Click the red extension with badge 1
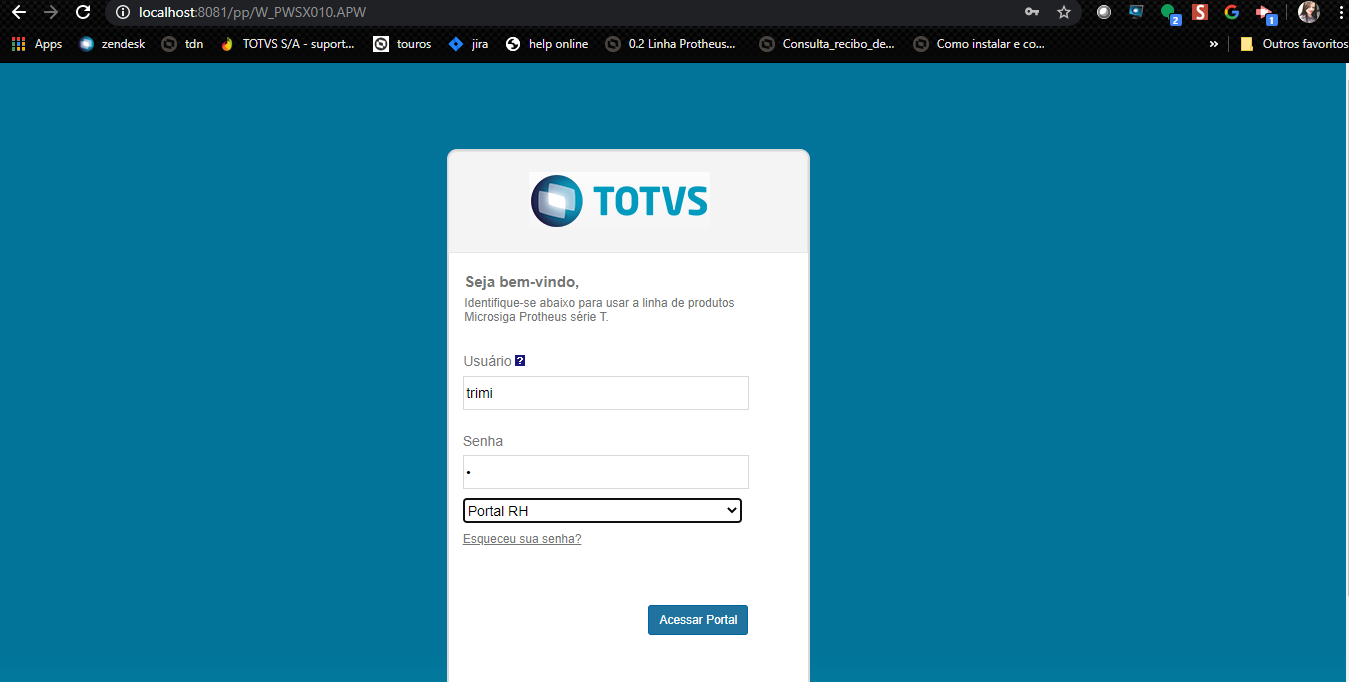Screen dimensions: 1349x682 pyautogui.click(x=1265, y=13)
